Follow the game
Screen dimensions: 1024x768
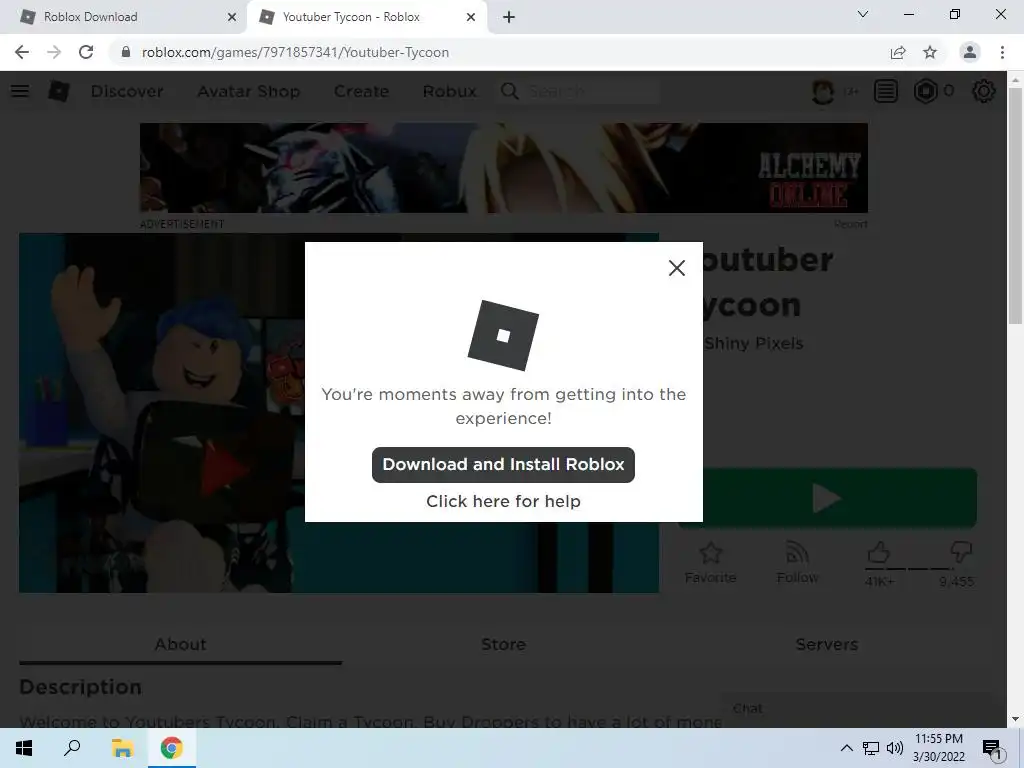(797, 562)
